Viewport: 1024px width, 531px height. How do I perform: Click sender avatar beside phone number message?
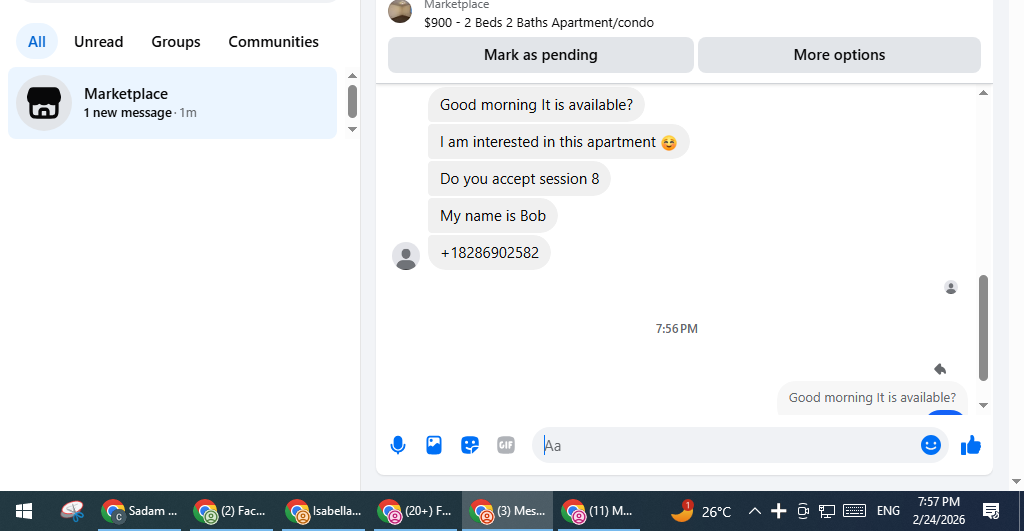pos(406,256)
